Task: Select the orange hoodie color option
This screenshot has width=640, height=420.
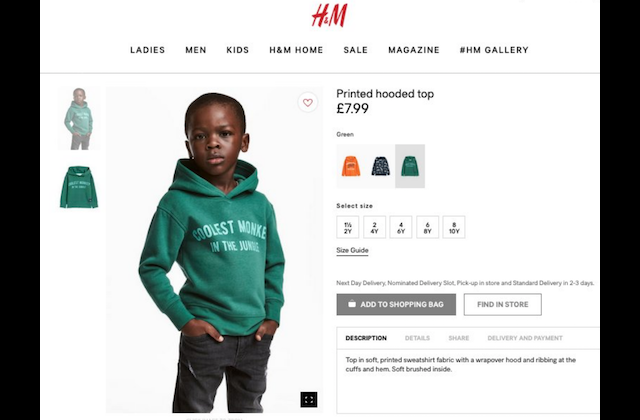Action: (x=351, y=166)
